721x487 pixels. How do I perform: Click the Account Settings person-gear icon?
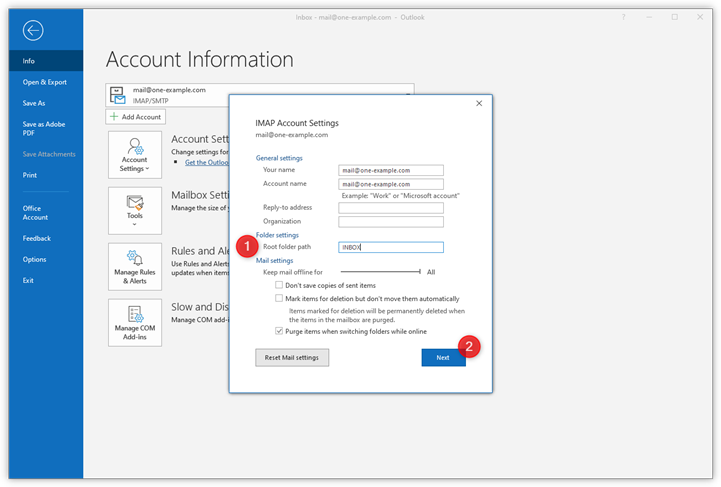point(136,146)
